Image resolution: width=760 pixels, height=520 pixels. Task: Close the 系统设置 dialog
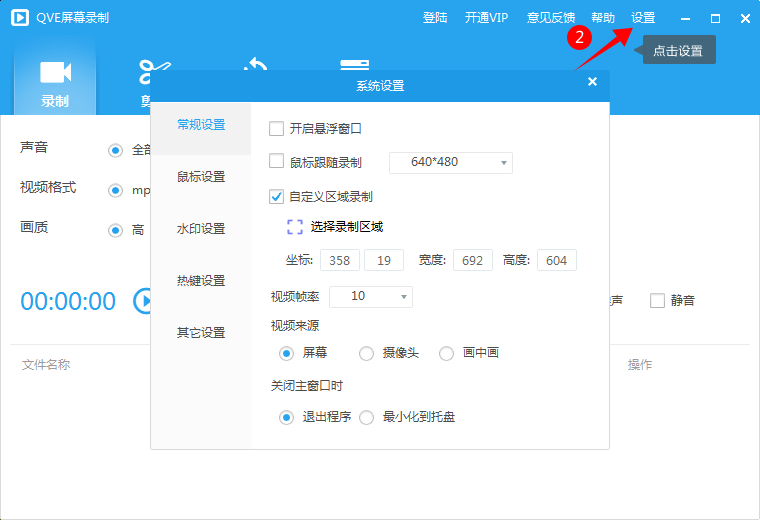(x=592, y=82)
